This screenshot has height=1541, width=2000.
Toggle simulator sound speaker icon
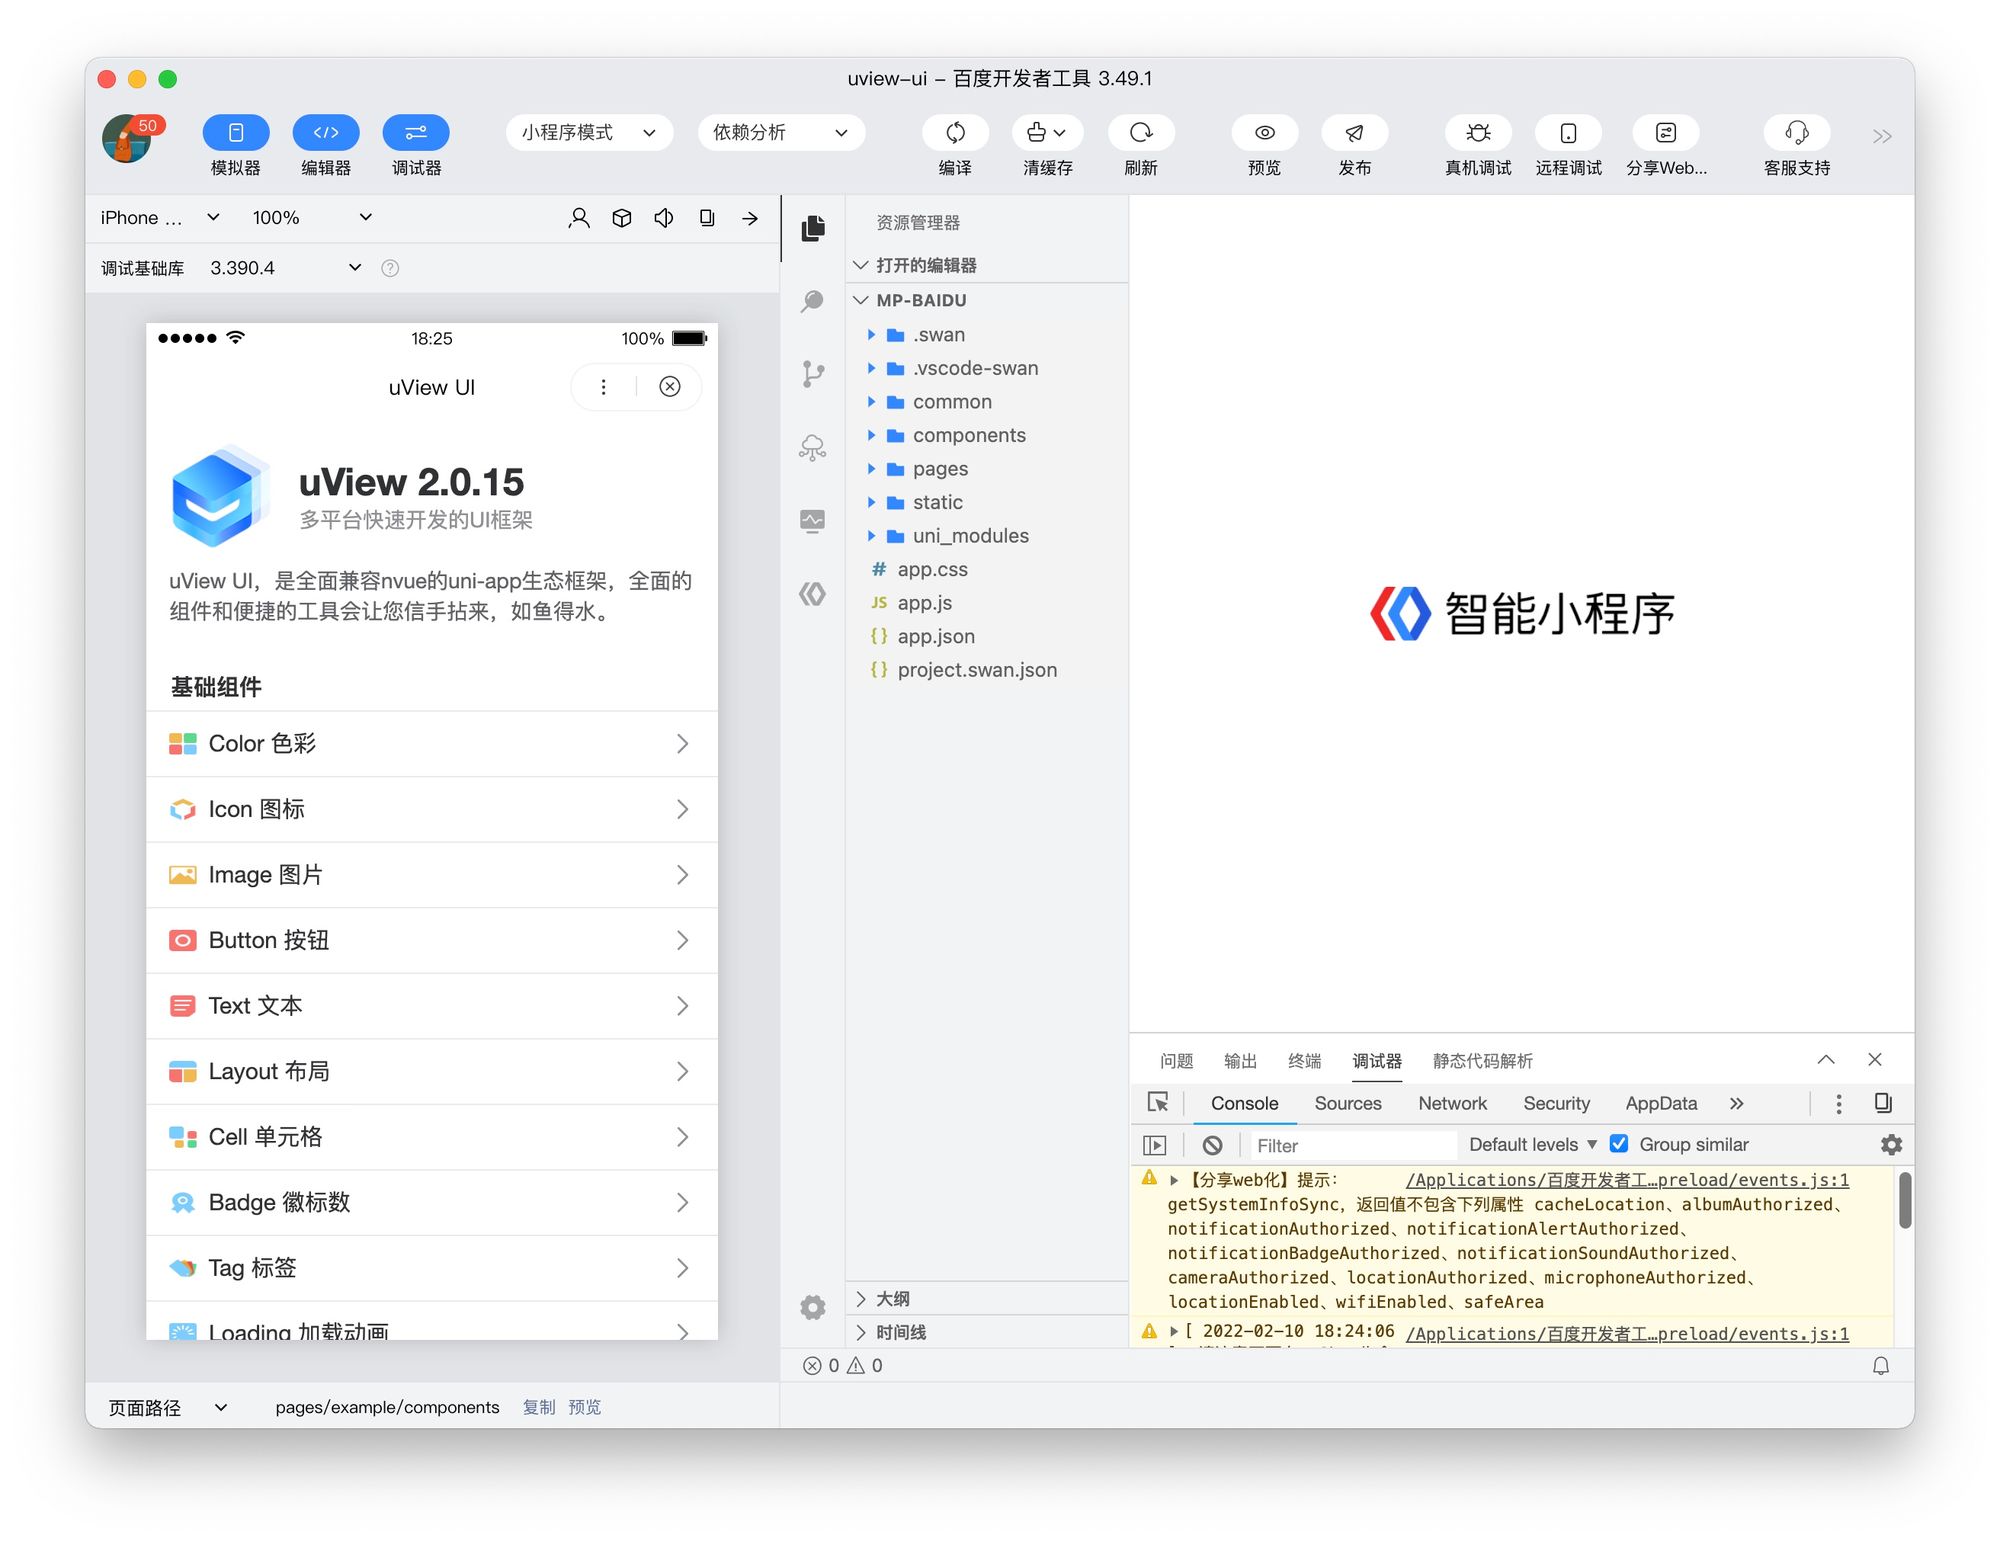[x=664, y=218]
